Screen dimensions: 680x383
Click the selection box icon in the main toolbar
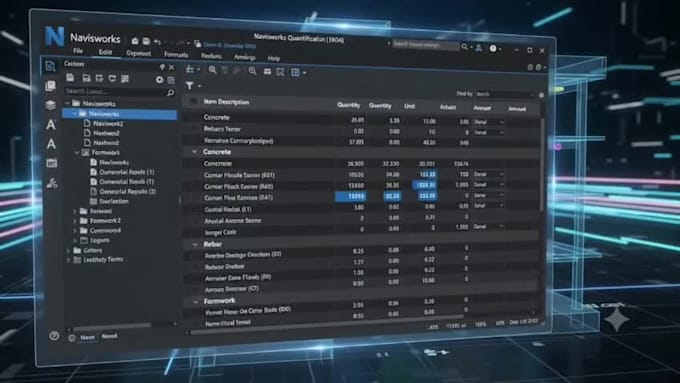[281, 72]
